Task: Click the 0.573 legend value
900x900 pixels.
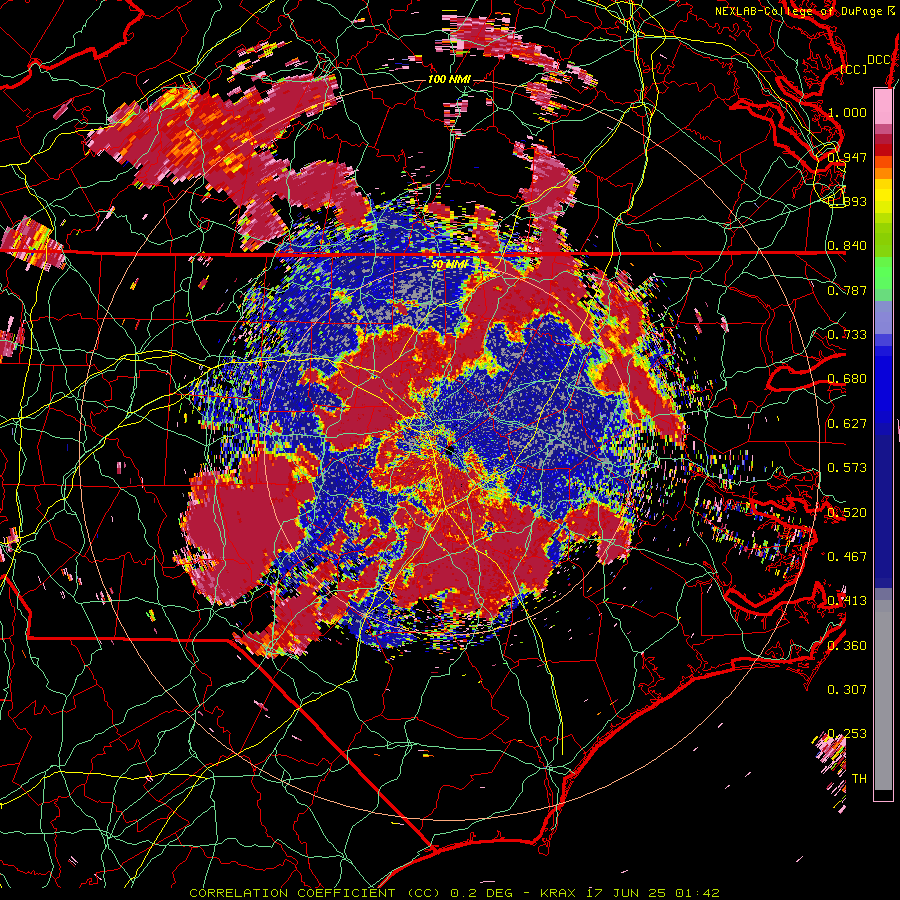Action: coord(847,468)
